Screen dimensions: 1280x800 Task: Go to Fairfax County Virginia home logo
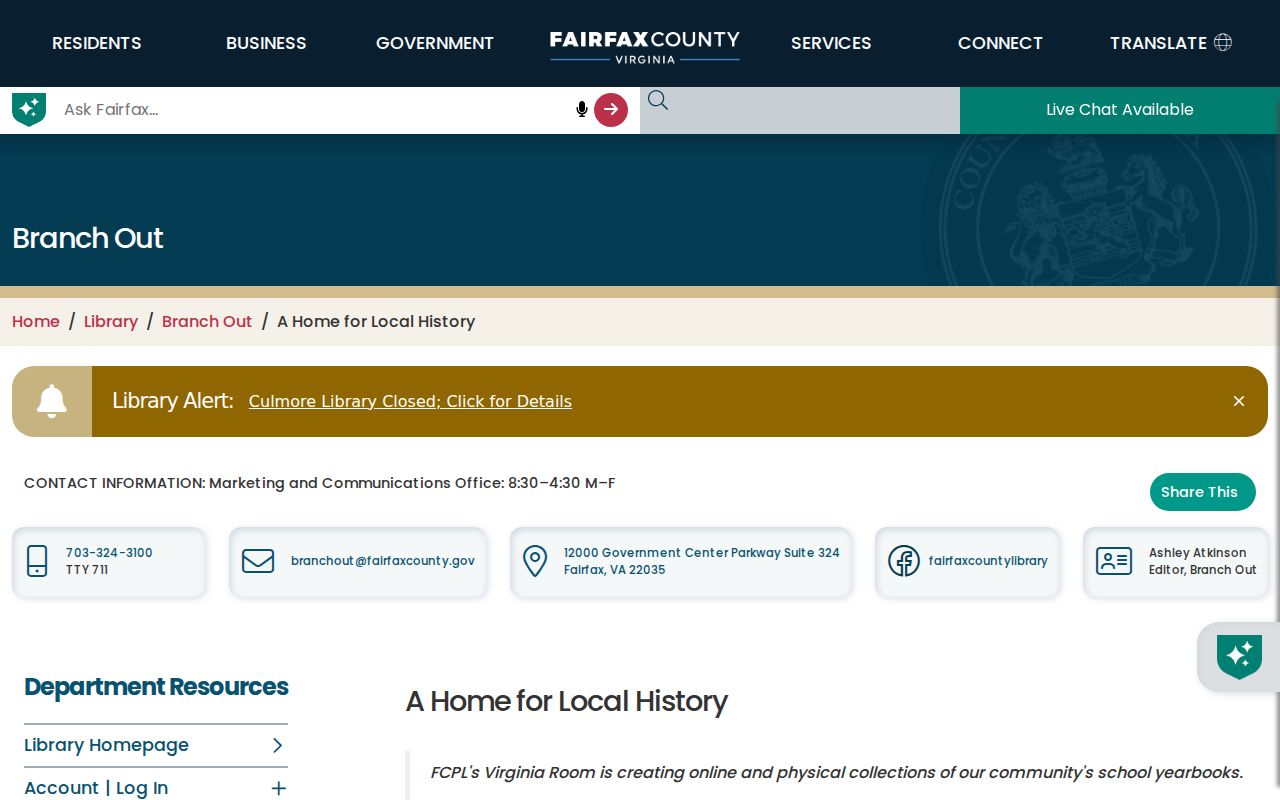tap(645, 46)
